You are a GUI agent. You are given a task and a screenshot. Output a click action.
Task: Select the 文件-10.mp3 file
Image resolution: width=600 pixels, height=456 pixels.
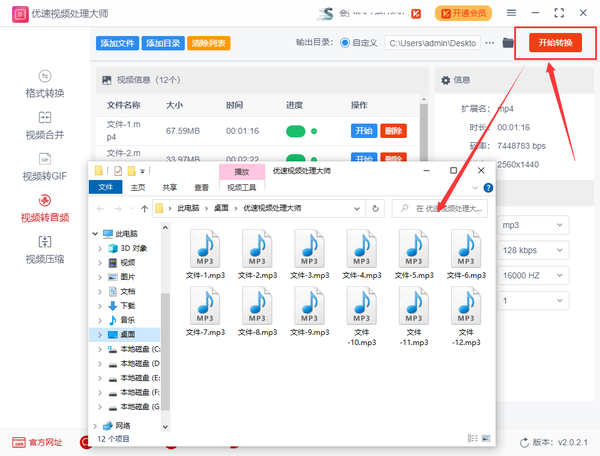pyautogui.click(x=362, y=316)
